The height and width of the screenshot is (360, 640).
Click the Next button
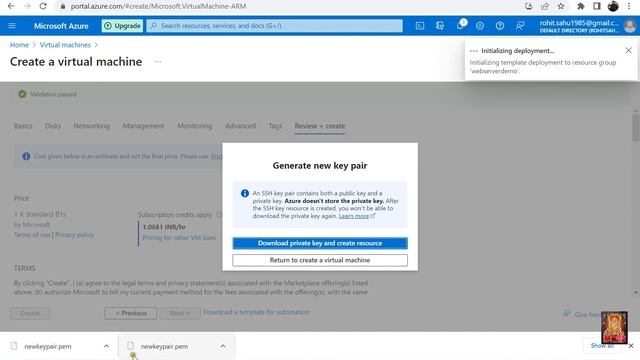(180, 313)
